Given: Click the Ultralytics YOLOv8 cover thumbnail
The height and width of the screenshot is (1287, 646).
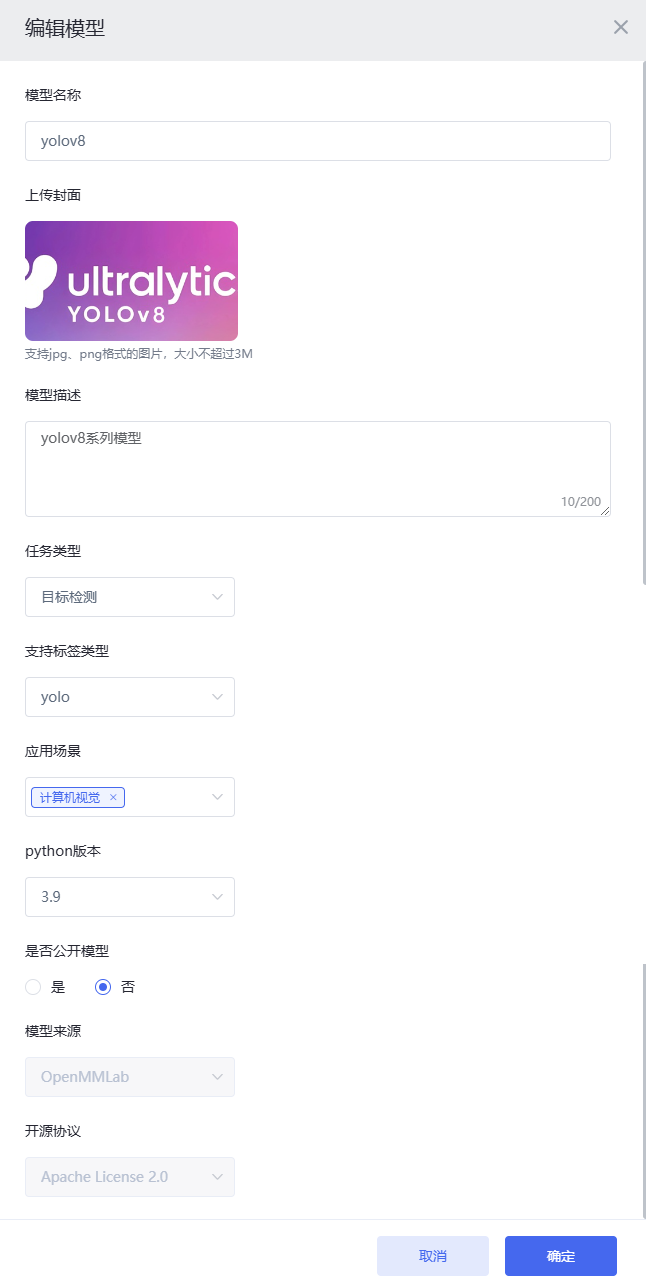Looking at the screenshot, I should tap(131, 281).
